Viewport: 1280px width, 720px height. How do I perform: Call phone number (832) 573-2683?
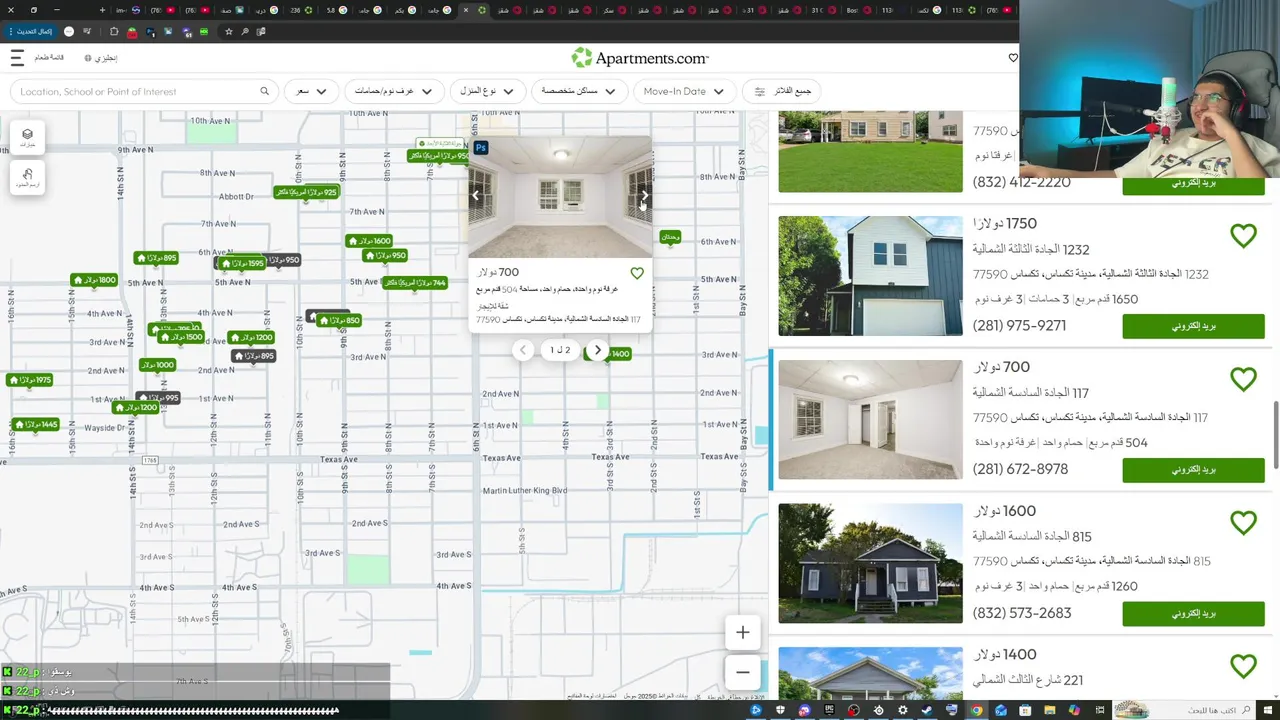(x=1022, y=613)
